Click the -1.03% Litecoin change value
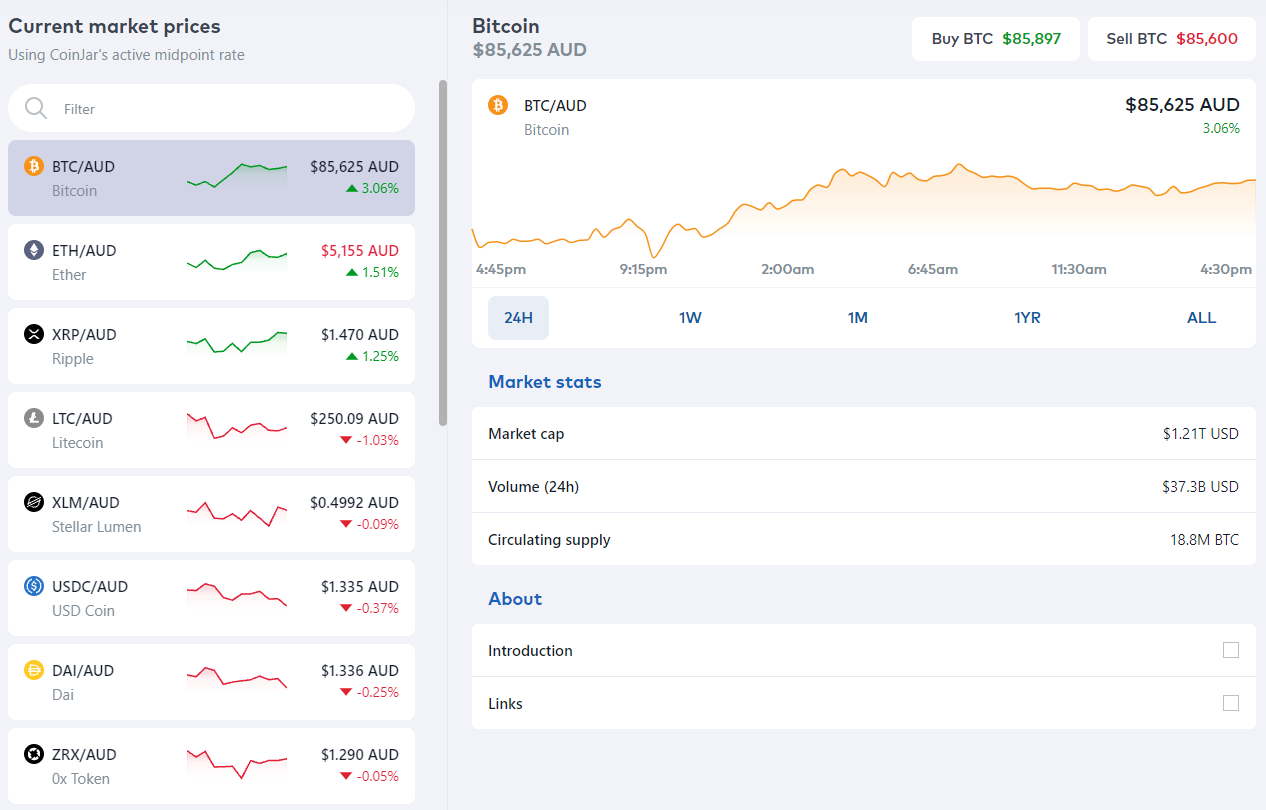The width and height of the screenshot is (1266, 810). [376, 440]
